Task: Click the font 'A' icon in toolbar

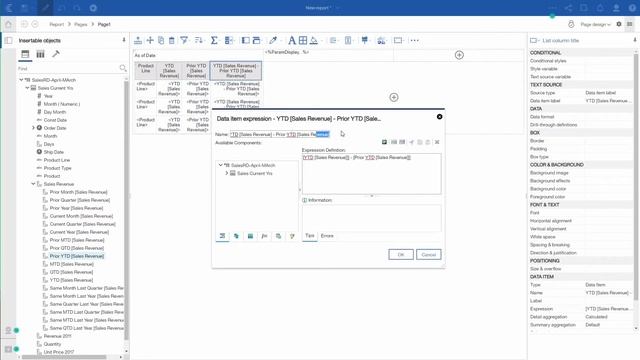Action: coord(291,40)
